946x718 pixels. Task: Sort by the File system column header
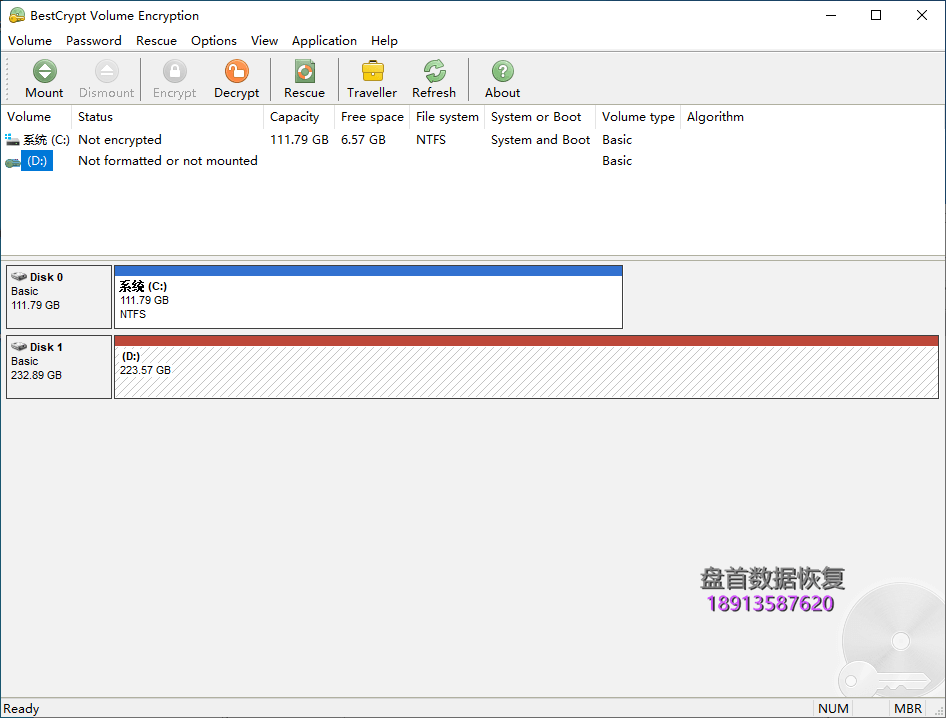447,117
